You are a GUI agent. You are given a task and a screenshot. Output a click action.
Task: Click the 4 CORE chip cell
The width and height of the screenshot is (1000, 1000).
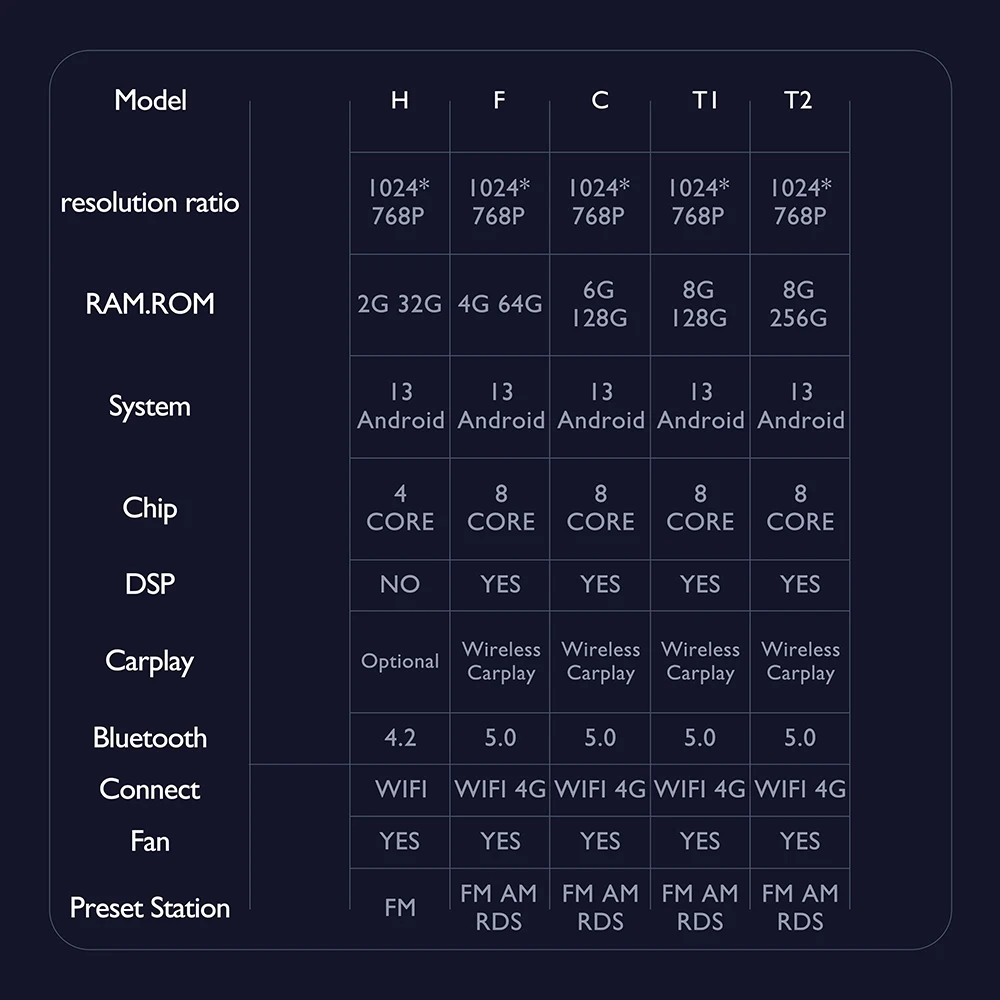[399, 508]
